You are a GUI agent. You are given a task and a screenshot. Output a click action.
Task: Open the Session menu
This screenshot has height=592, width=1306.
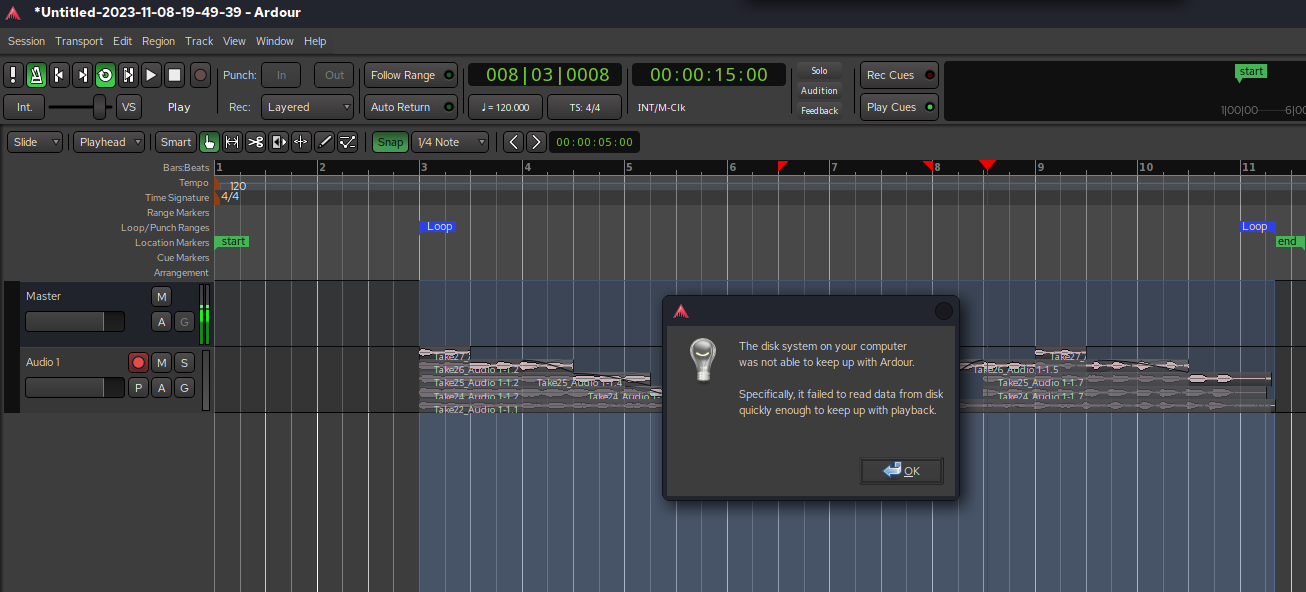26,41
